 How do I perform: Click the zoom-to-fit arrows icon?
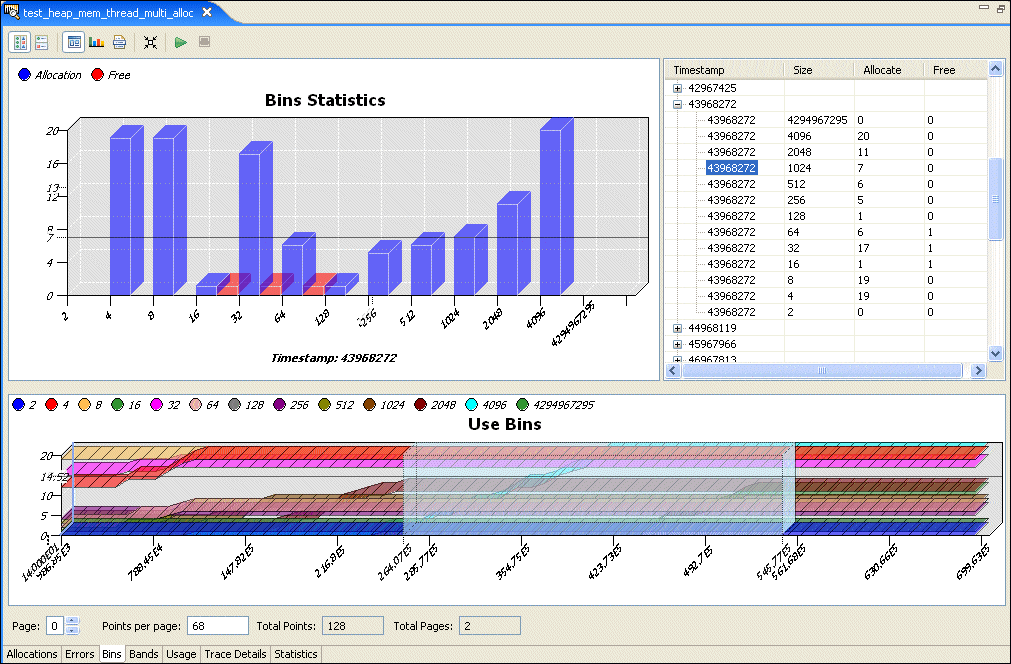point(150,42)
